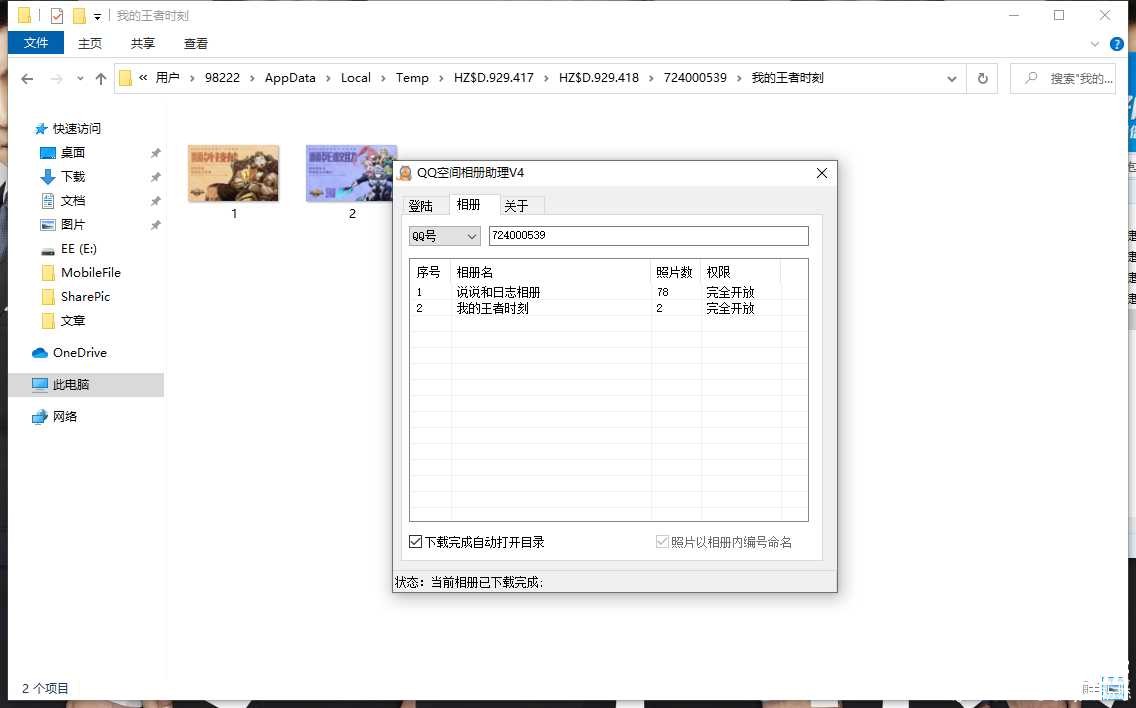Click the folder icon in address bar
This screenshot has height=708, width=1136.
(125, 78)
